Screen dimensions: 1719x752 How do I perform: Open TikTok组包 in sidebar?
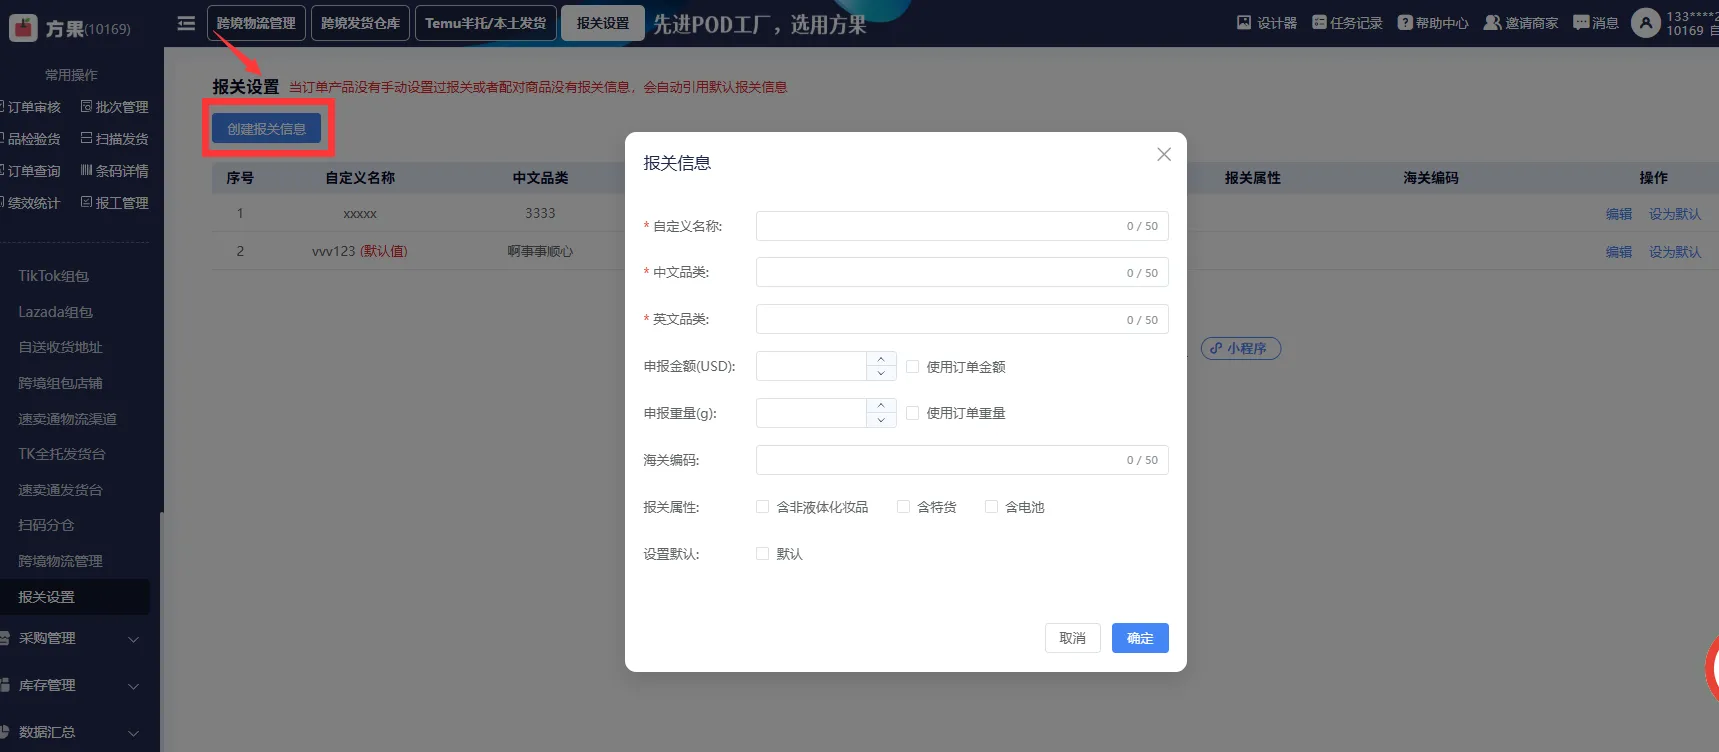(x=54, y=276)
